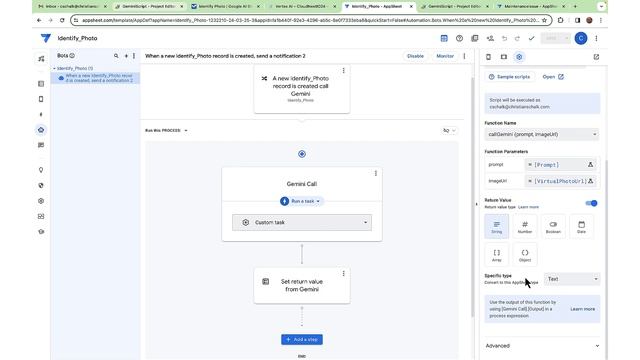Open the Chat apps section in sidebar
Image resolution: width=640 pixels, height=360 pixels.
pos(41,145)
